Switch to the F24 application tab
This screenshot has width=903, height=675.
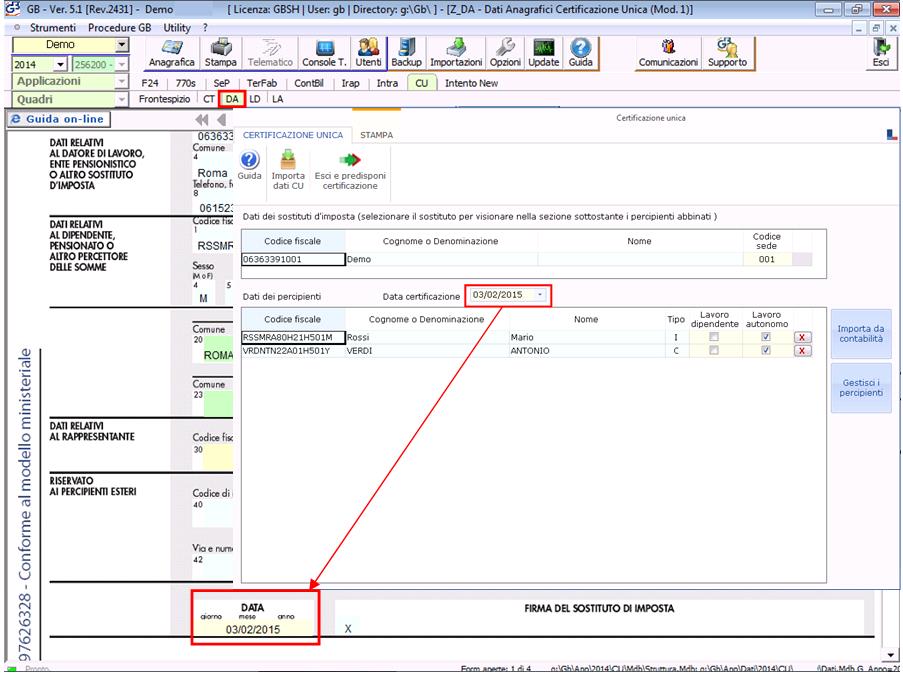tap(150, 83)
